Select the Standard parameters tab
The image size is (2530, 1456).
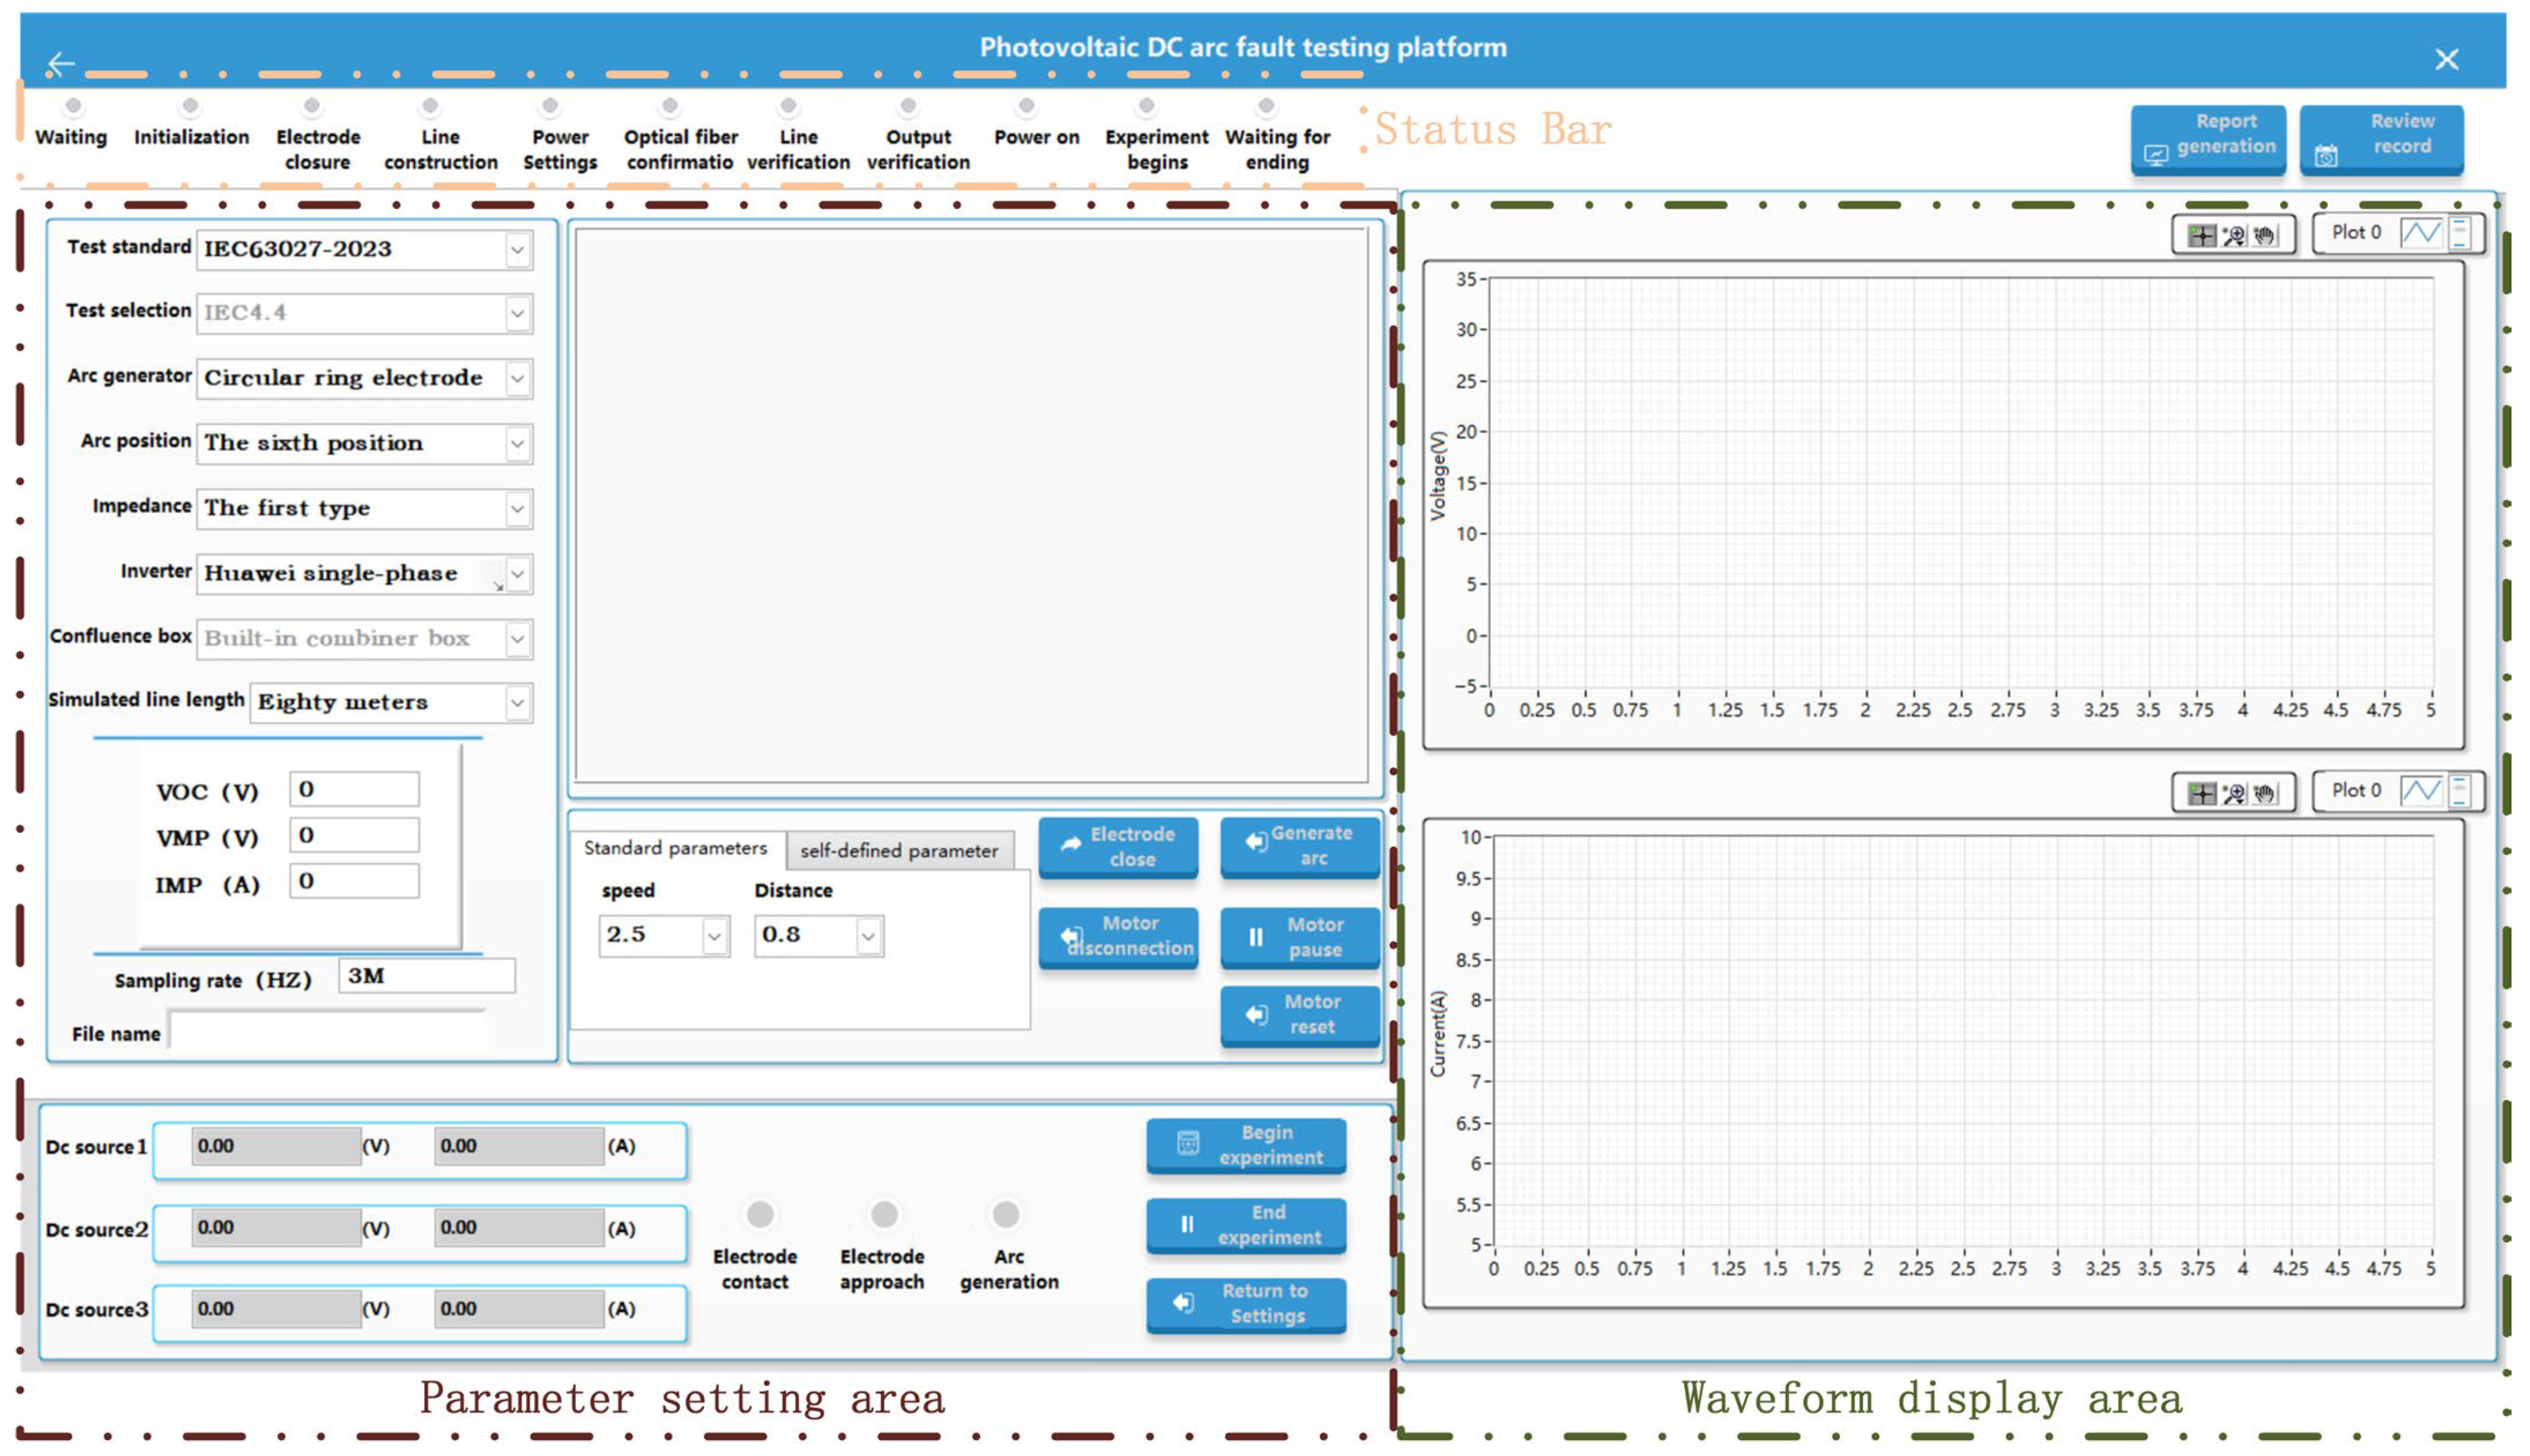click(x=675, y=848)
